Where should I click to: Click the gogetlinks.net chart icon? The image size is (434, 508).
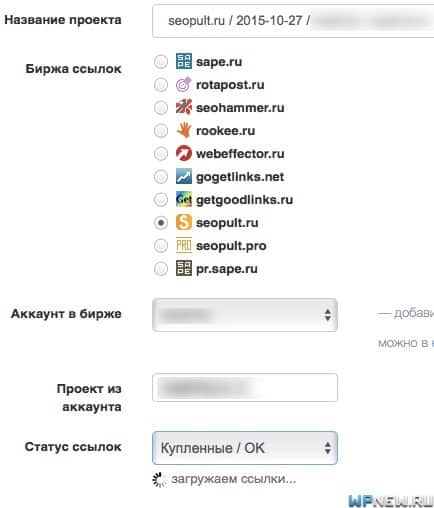click(184, 176)
